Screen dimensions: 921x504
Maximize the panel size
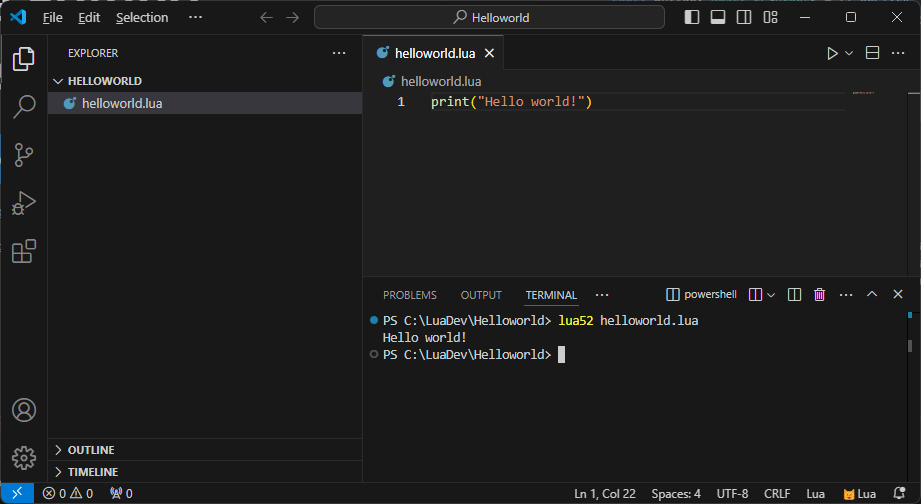[x=872, y=294]
